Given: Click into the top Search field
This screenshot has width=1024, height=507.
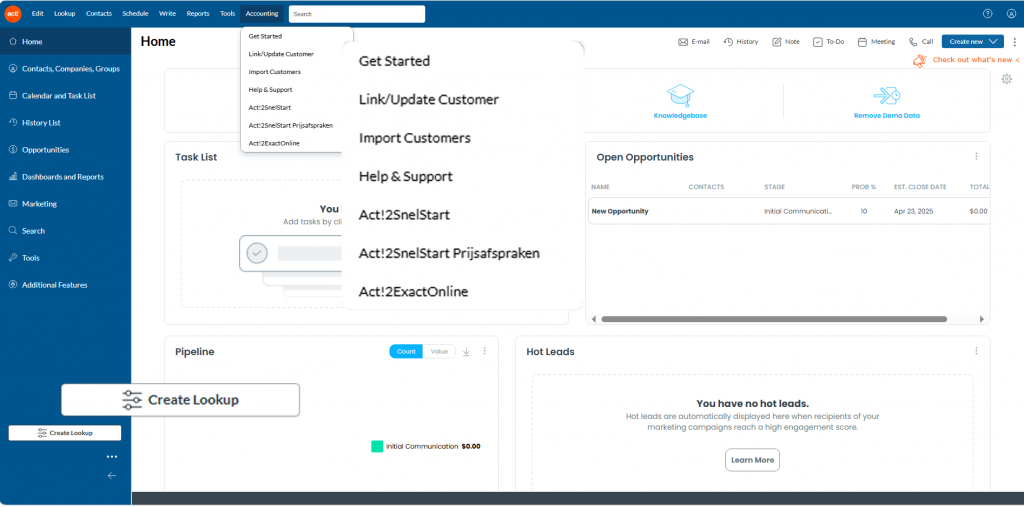Looking at the screenshot, I should (356, 14).
